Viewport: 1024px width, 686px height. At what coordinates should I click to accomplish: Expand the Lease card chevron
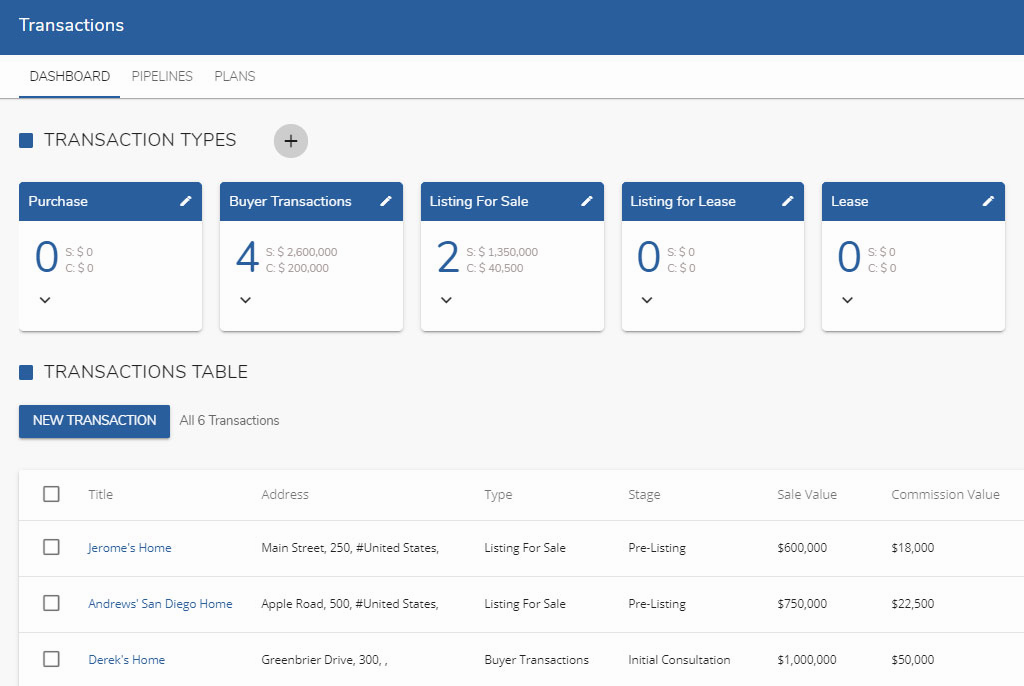click(x=848, y=300)
